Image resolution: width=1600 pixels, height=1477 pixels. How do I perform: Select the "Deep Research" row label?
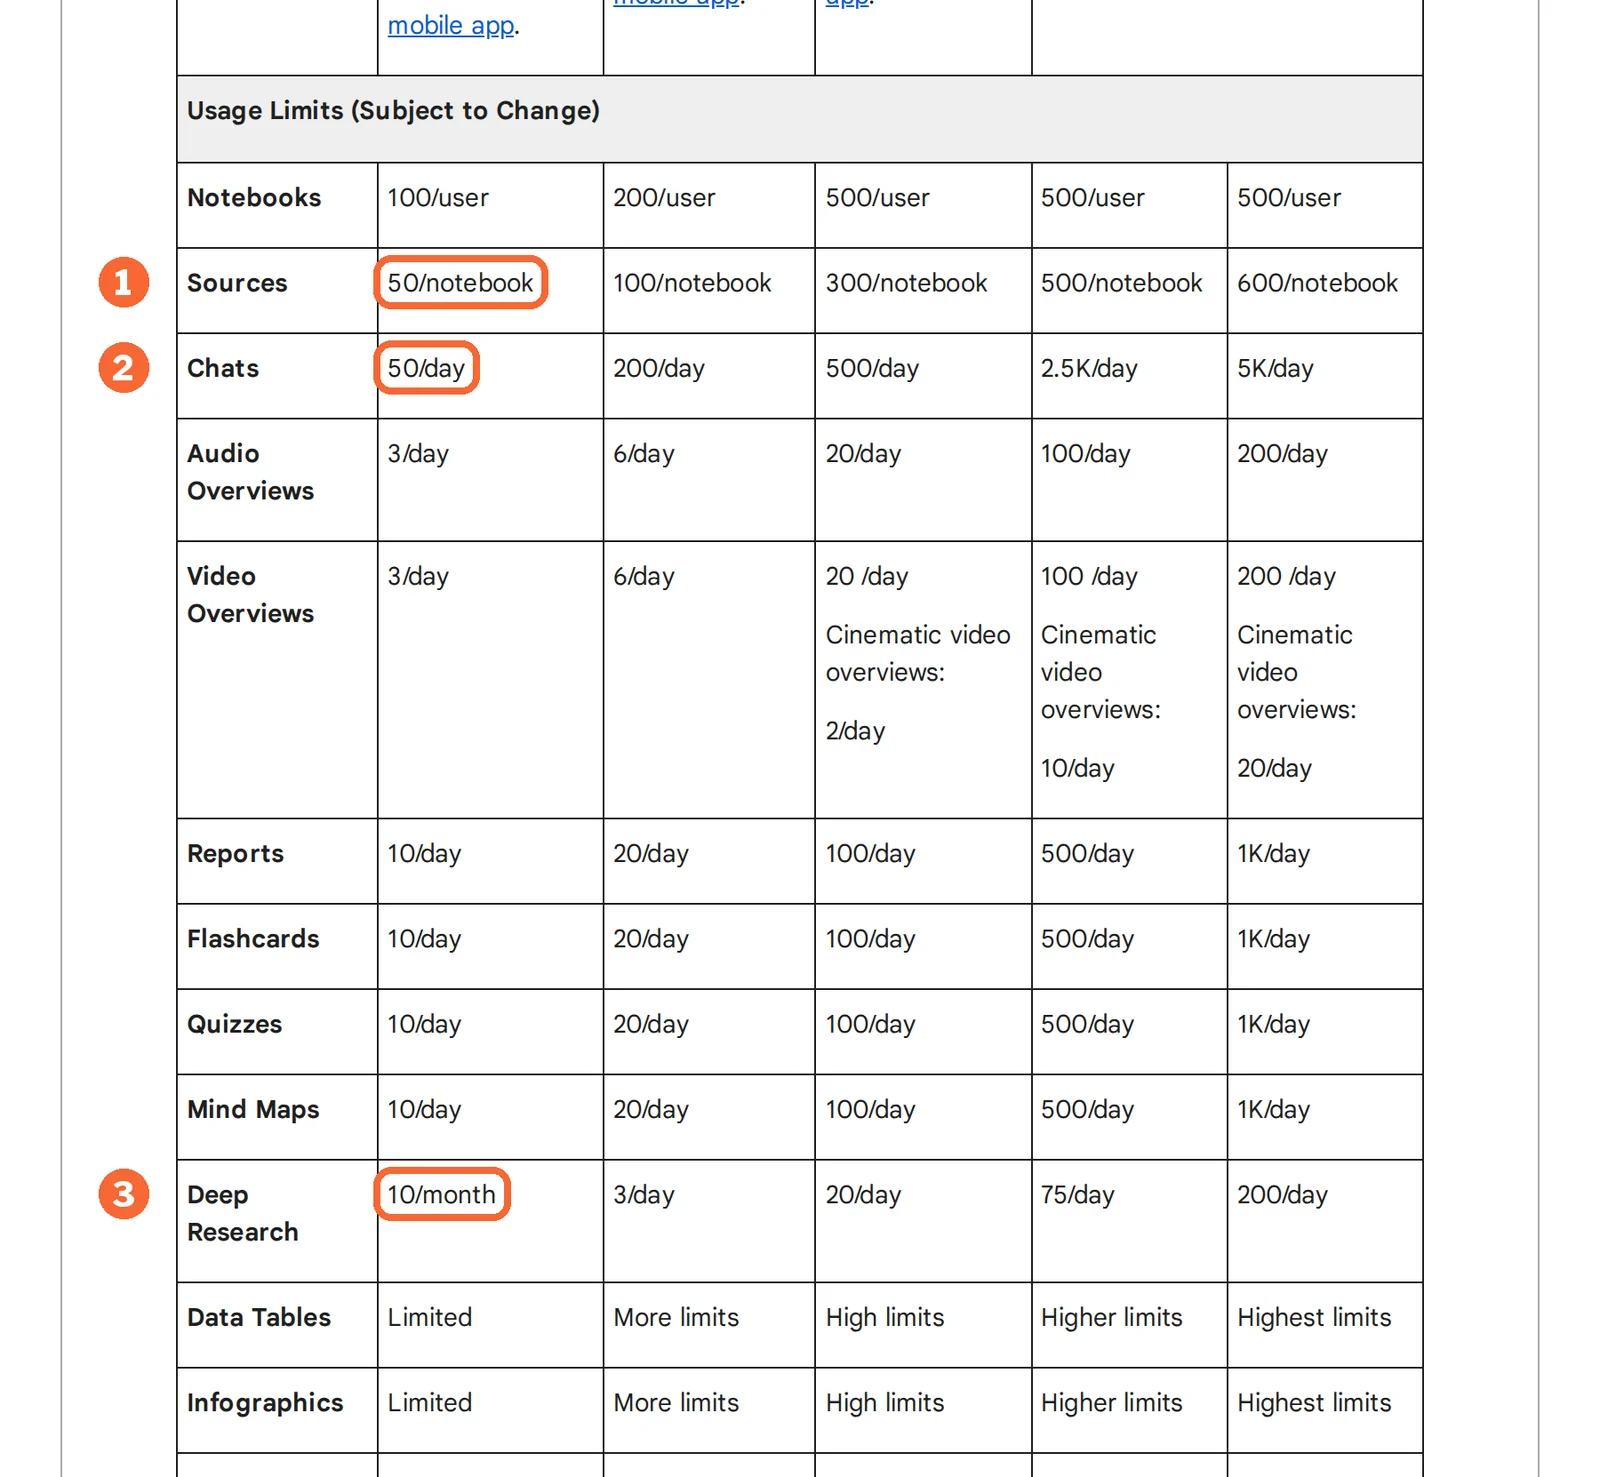coord(243,1213)
